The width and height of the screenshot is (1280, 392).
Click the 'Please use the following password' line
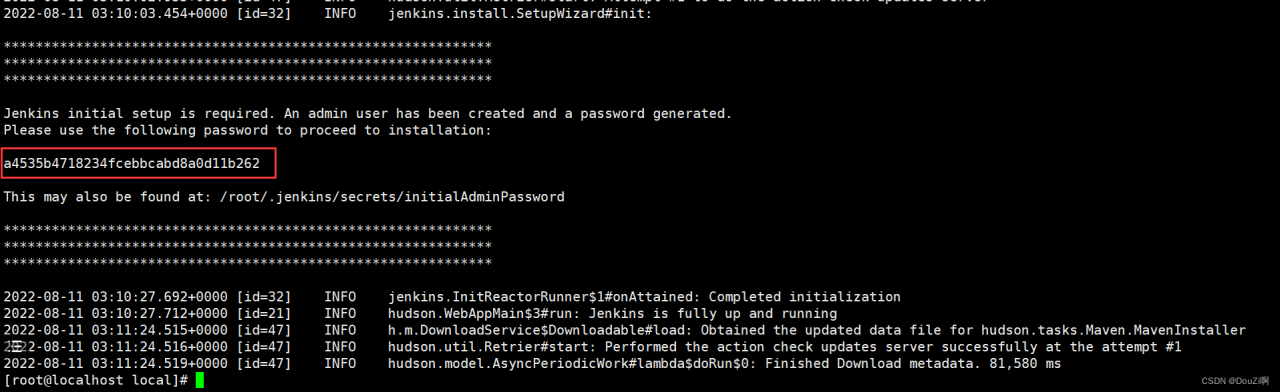[248, 130]
